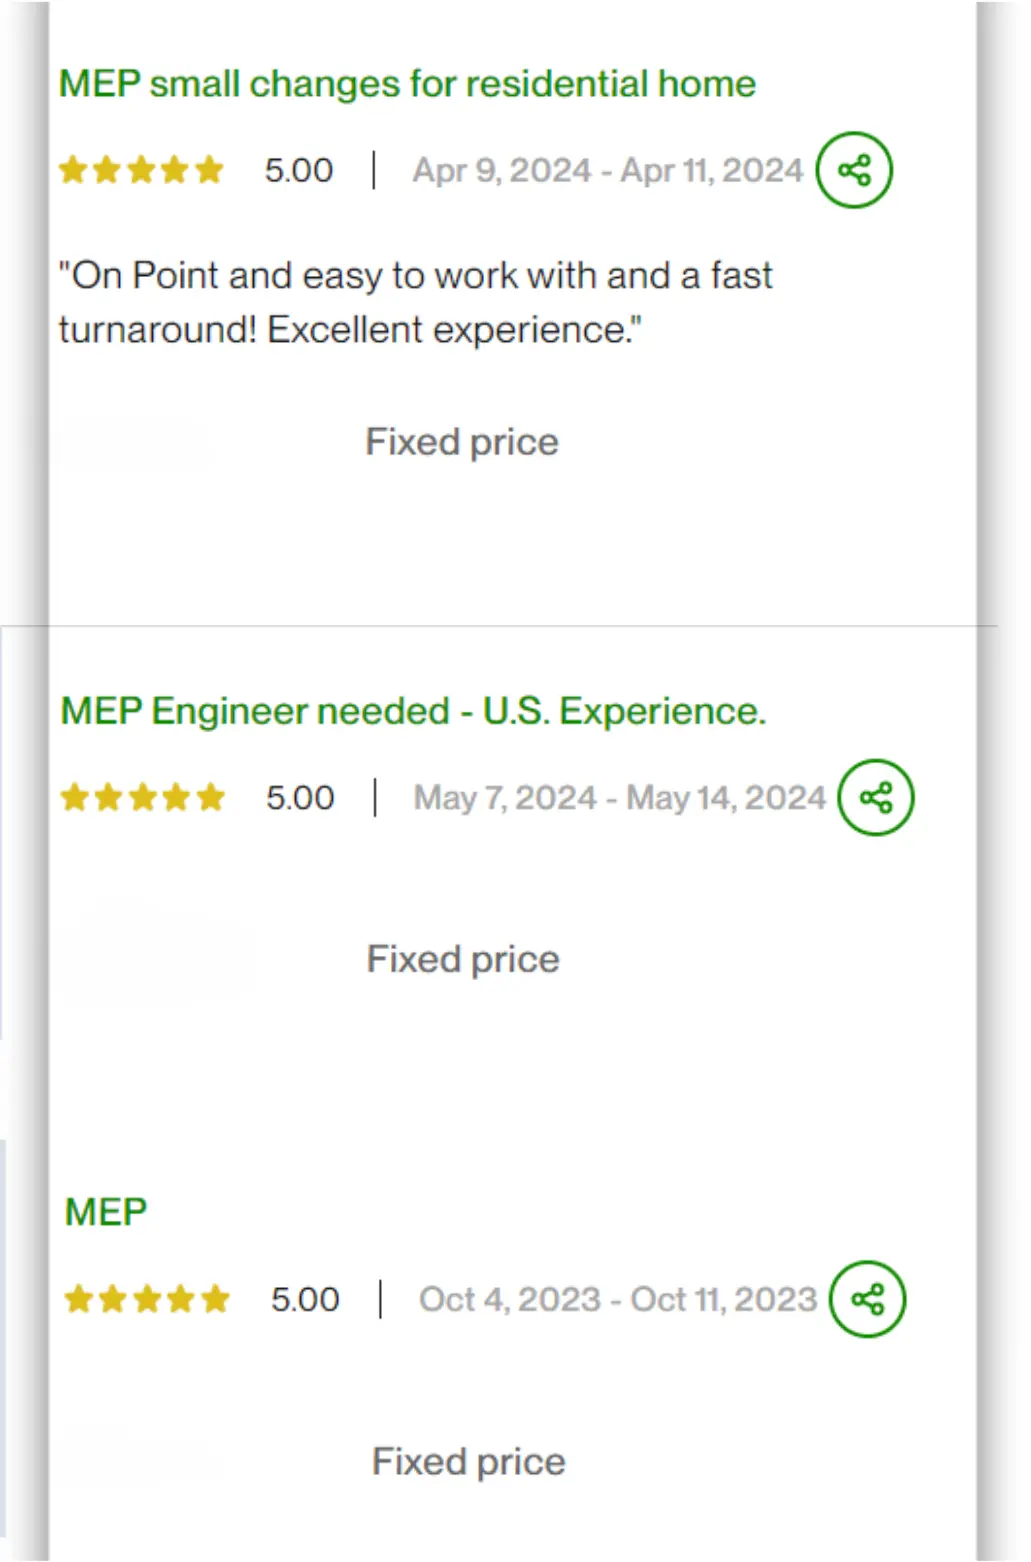The height and width of the screenshot is (1562, 1031).
Task: Select date range Apr 9, 2024 - Apr 11, 2024
Action: pos(608,170)
